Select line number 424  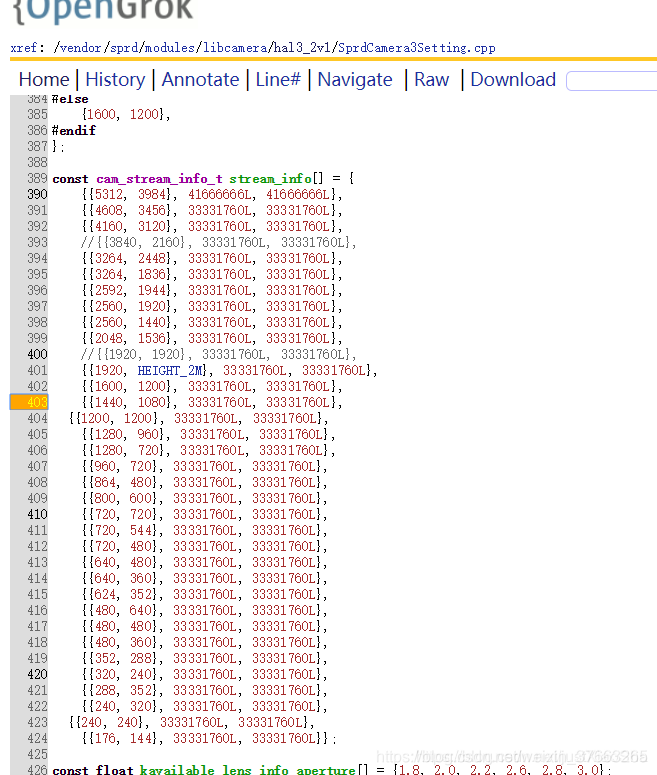tap(37, 738)
